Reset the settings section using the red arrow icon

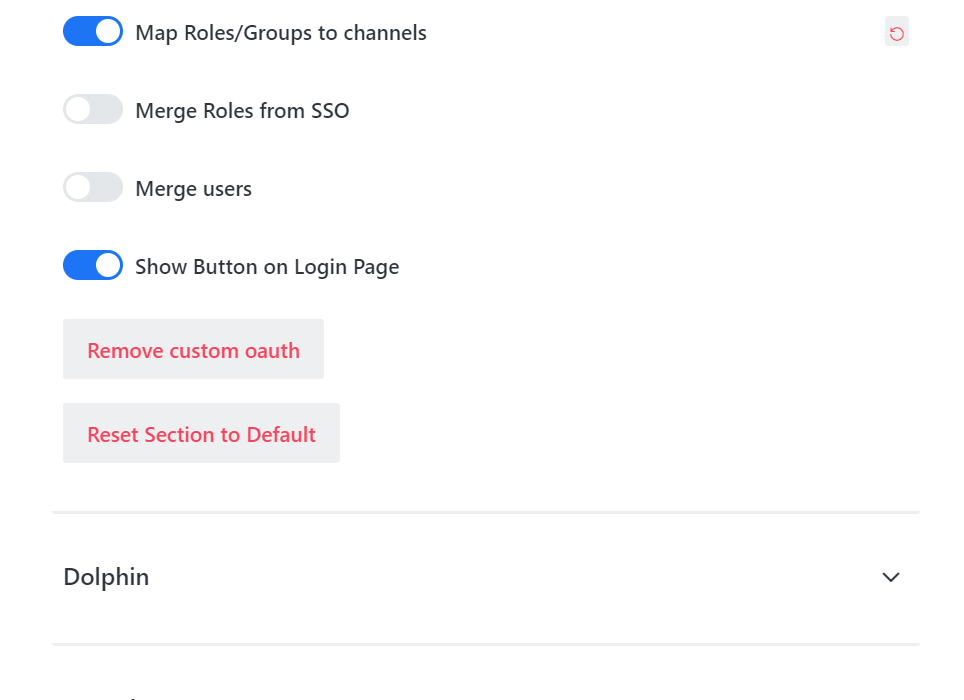(896, 31)
